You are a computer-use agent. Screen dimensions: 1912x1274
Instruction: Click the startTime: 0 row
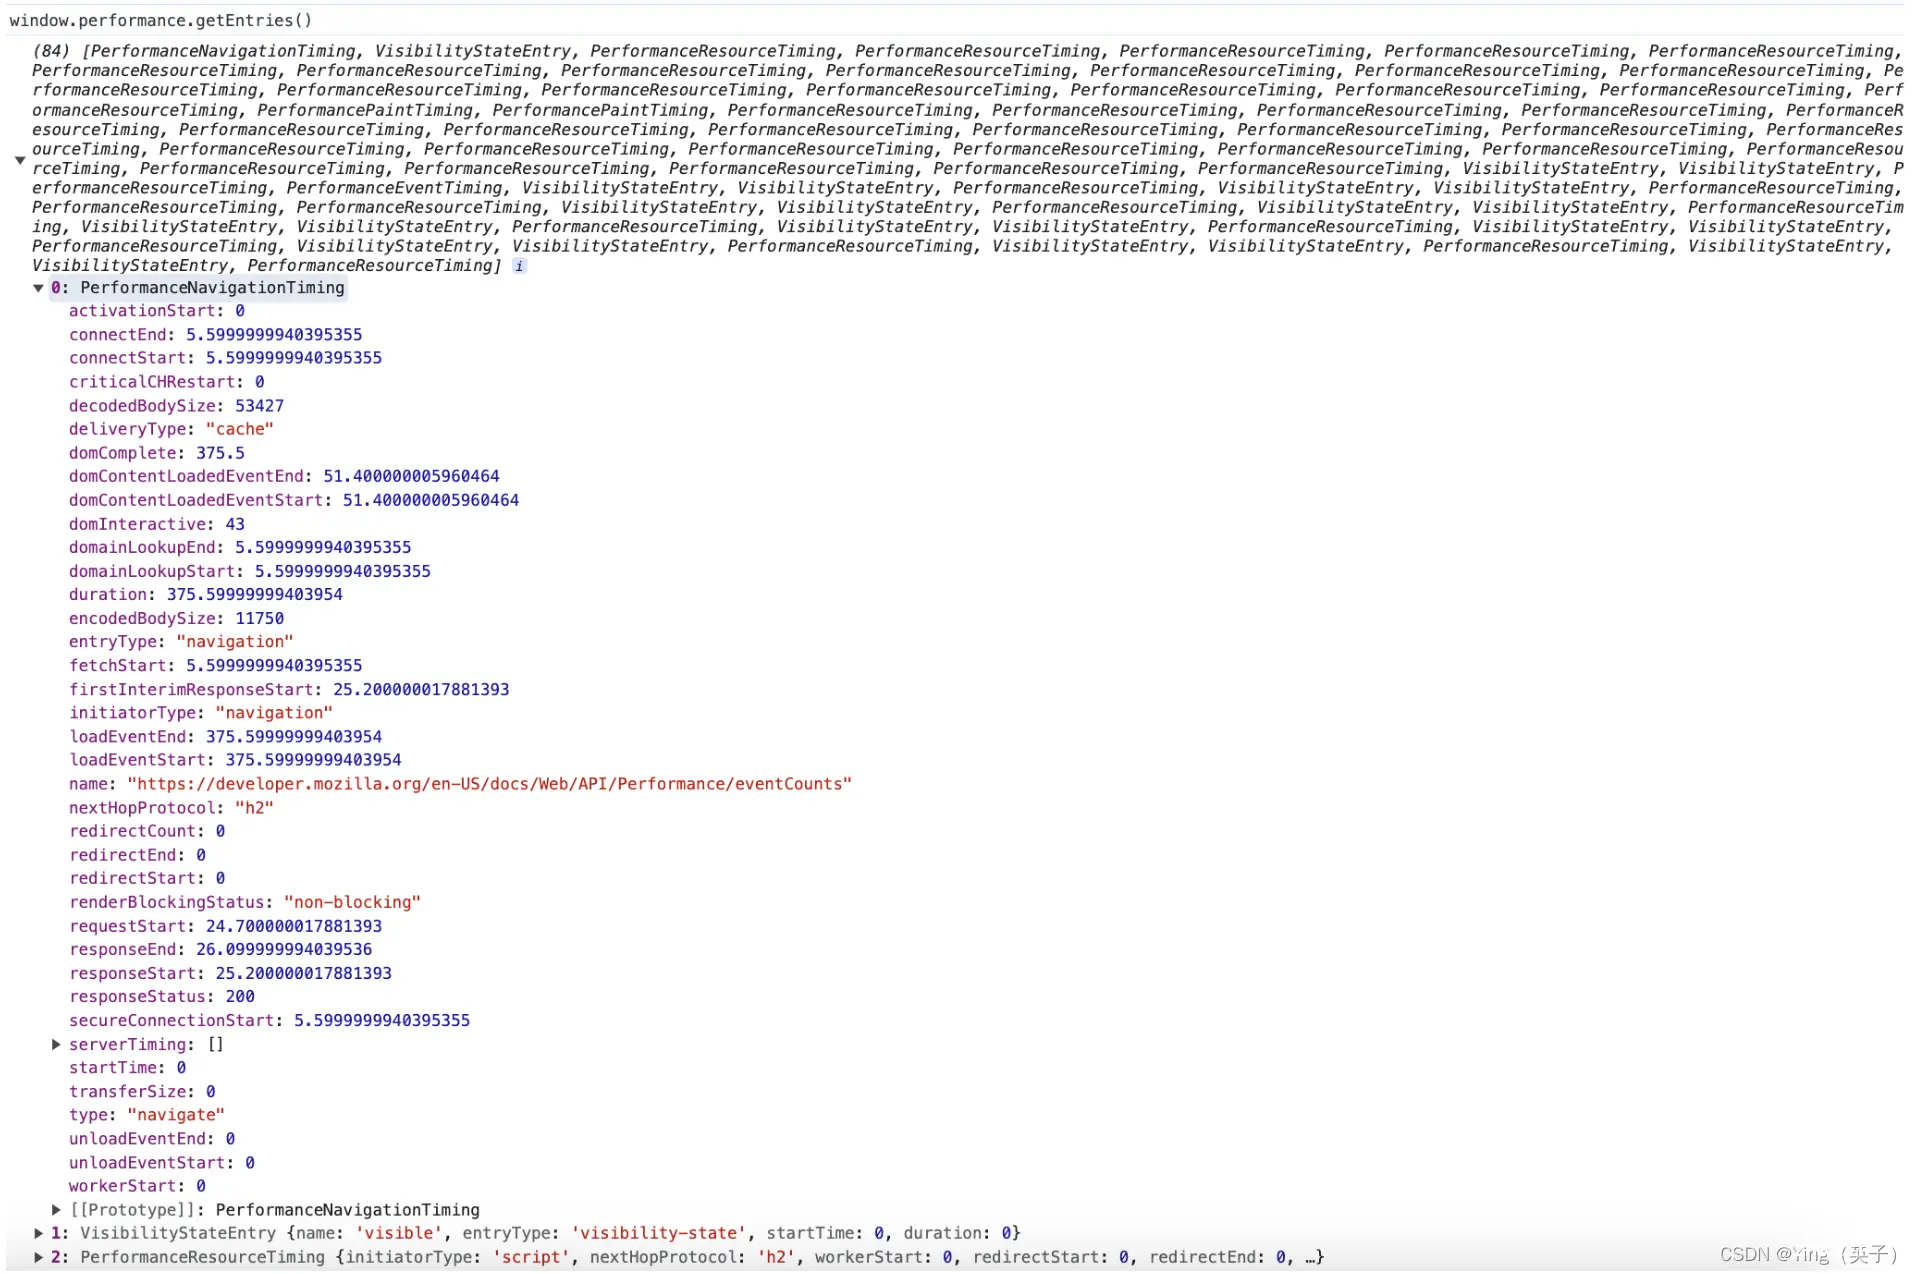[128, 1068]
